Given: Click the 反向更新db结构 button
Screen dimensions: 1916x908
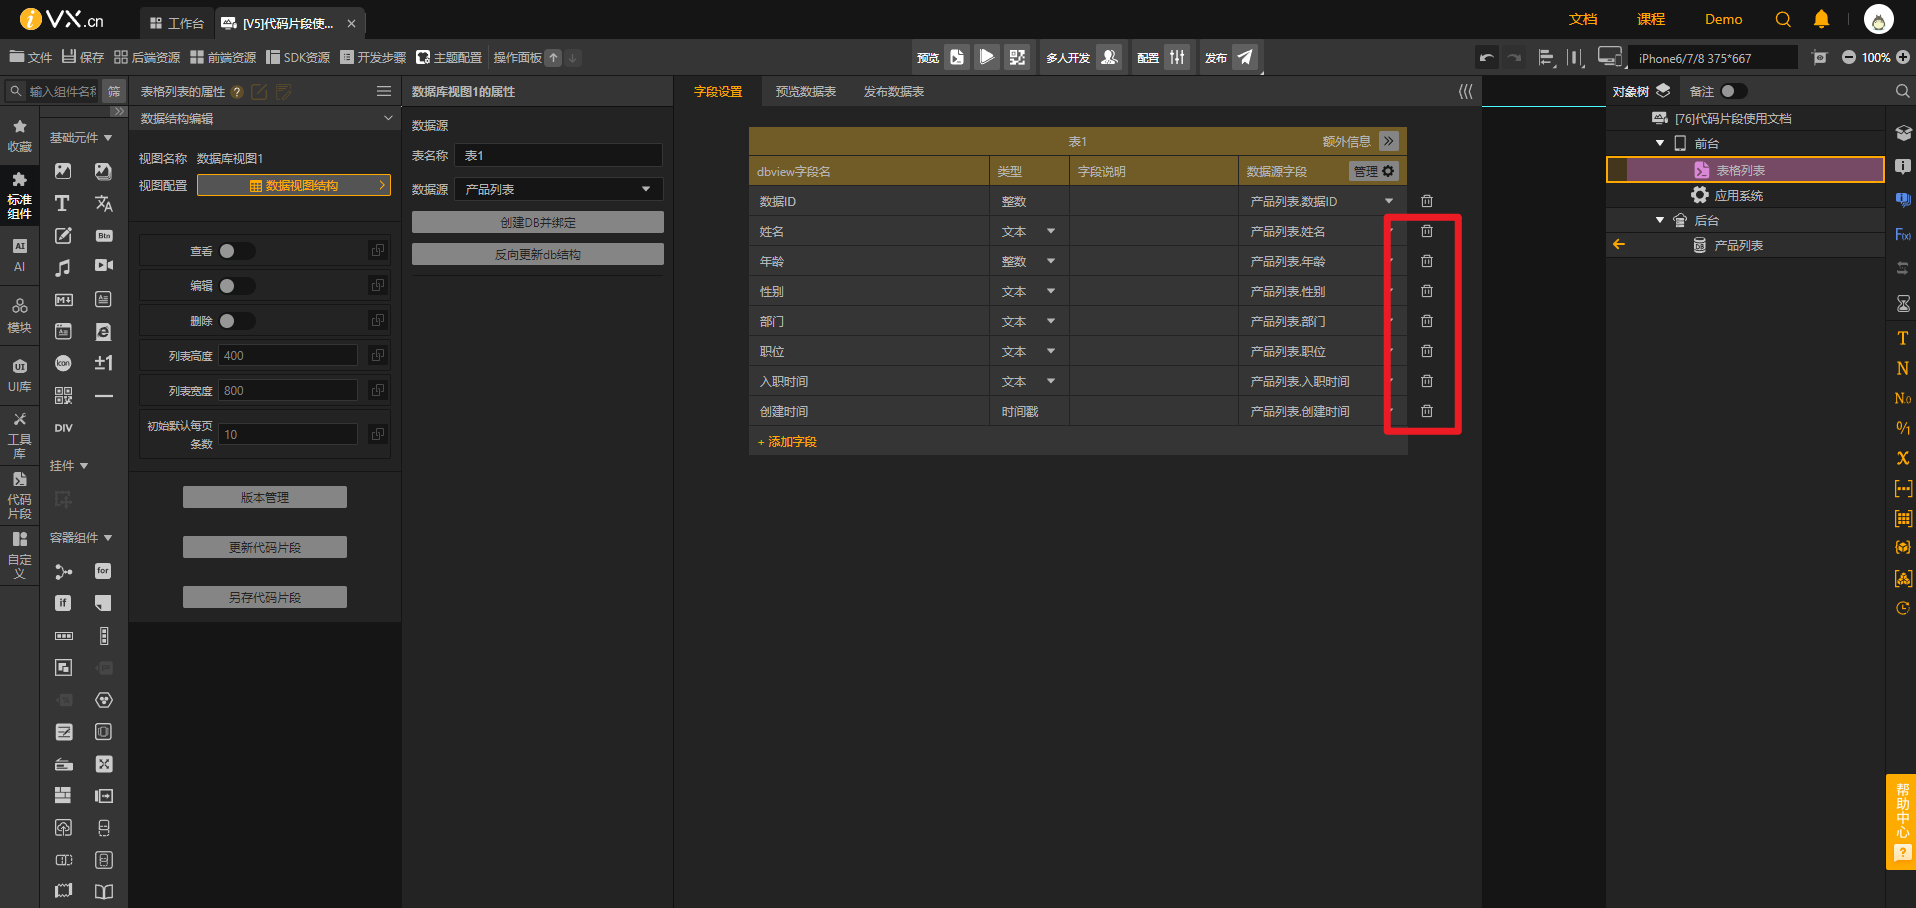Looking at the screenshot, I should coord(538,254).
